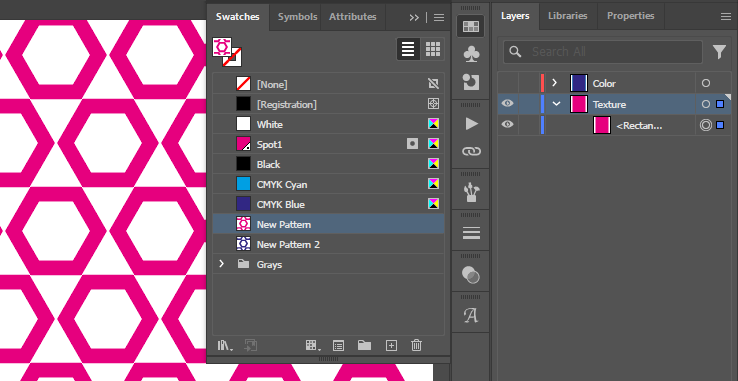Switch to the Symbols tab

[297, 16]
